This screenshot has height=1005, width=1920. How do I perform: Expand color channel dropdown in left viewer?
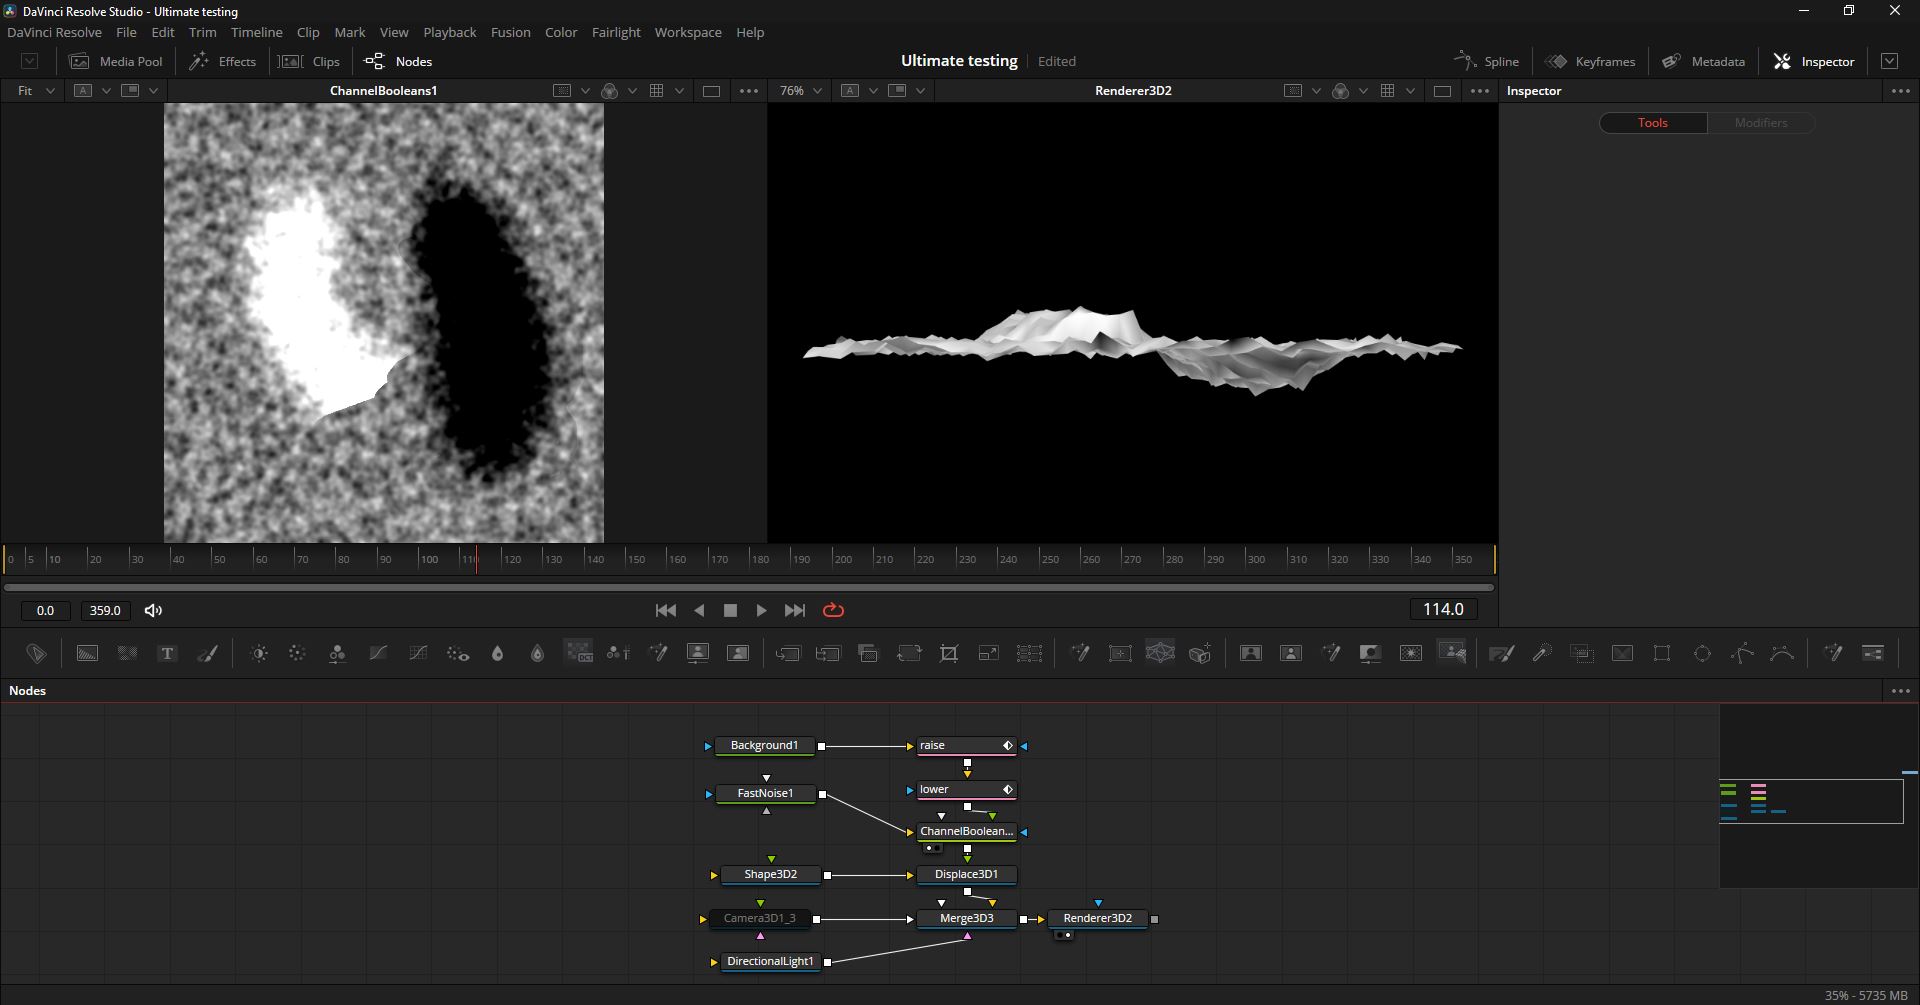(x=632, y=91)
